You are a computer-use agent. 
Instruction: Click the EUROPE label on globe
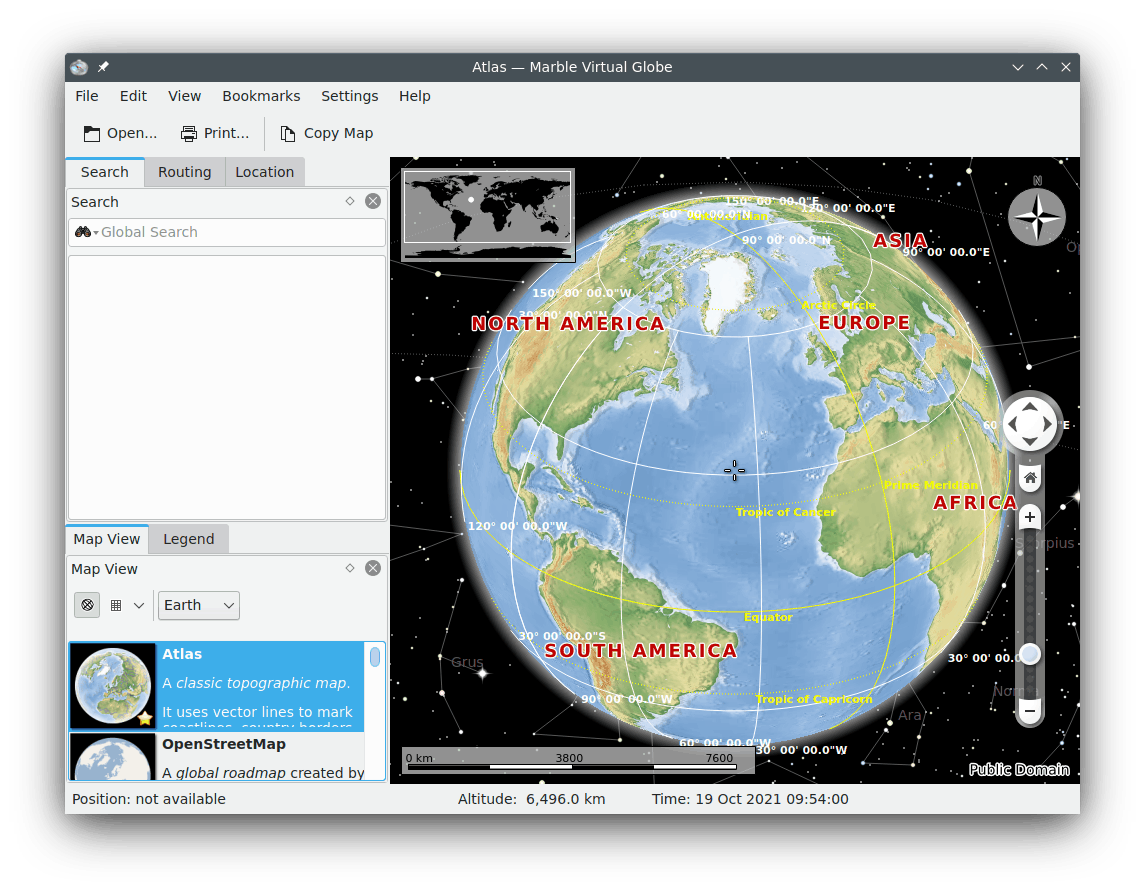[865, 323]
